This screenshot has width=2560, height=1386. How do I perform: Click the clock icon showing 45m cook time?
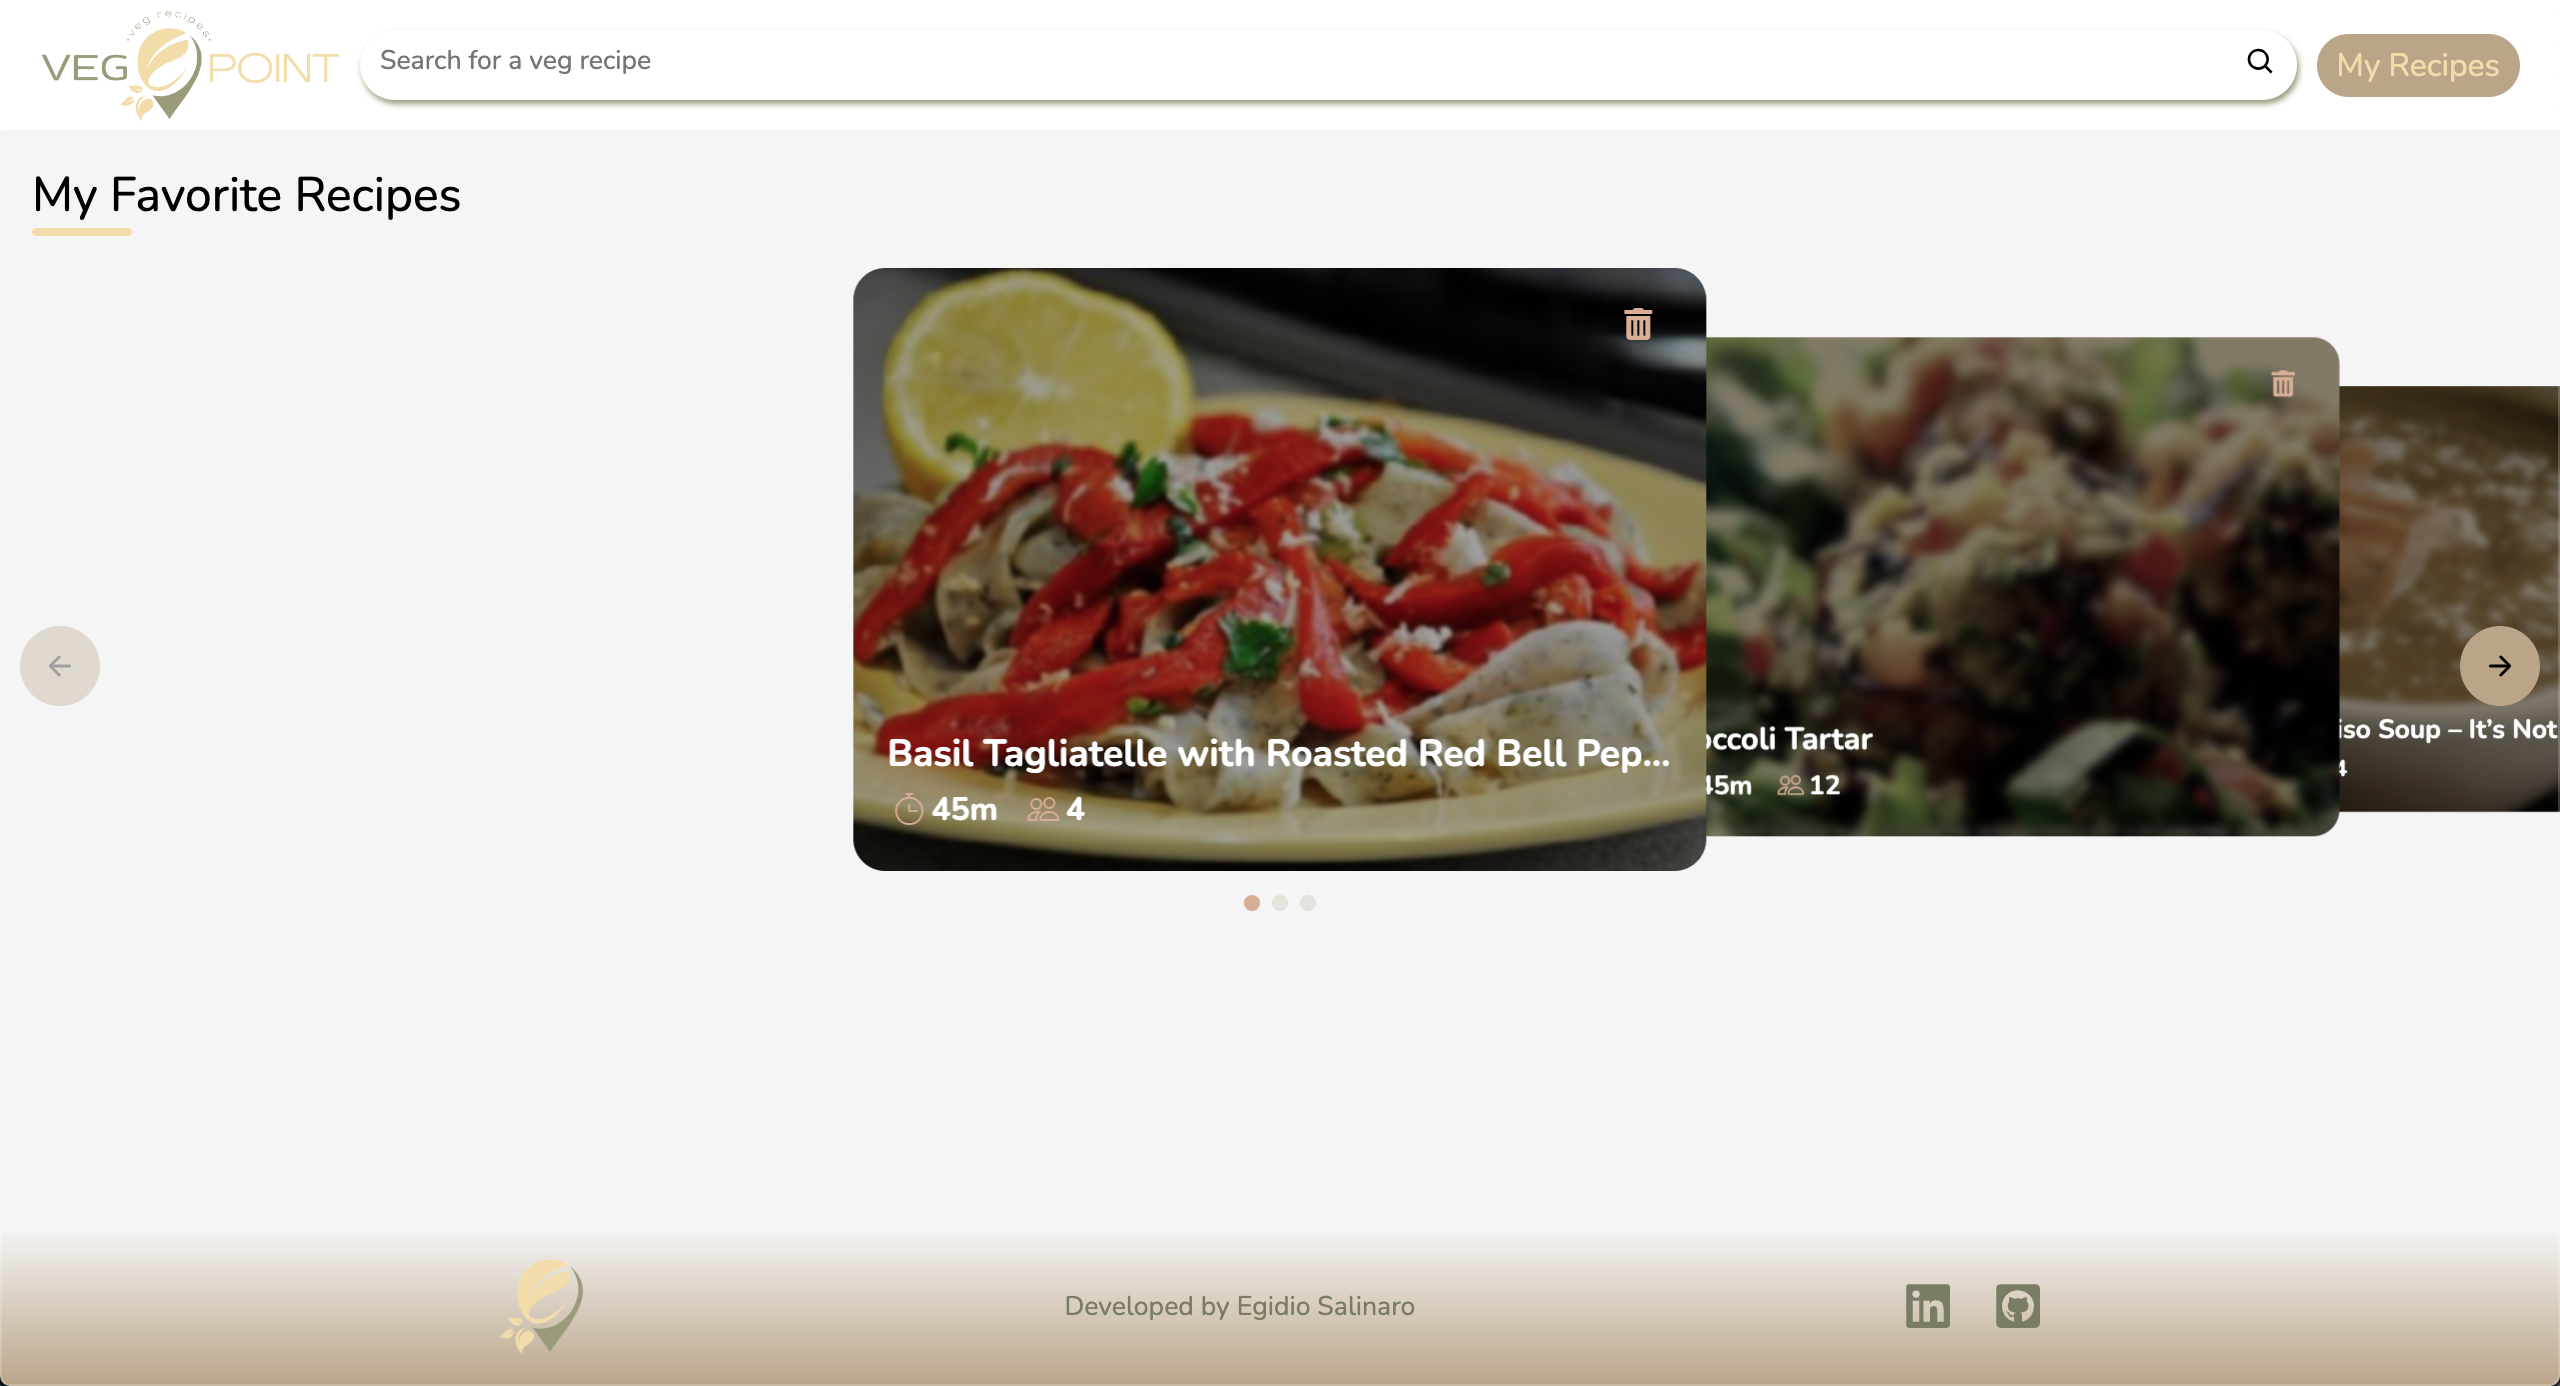(909, 809)
